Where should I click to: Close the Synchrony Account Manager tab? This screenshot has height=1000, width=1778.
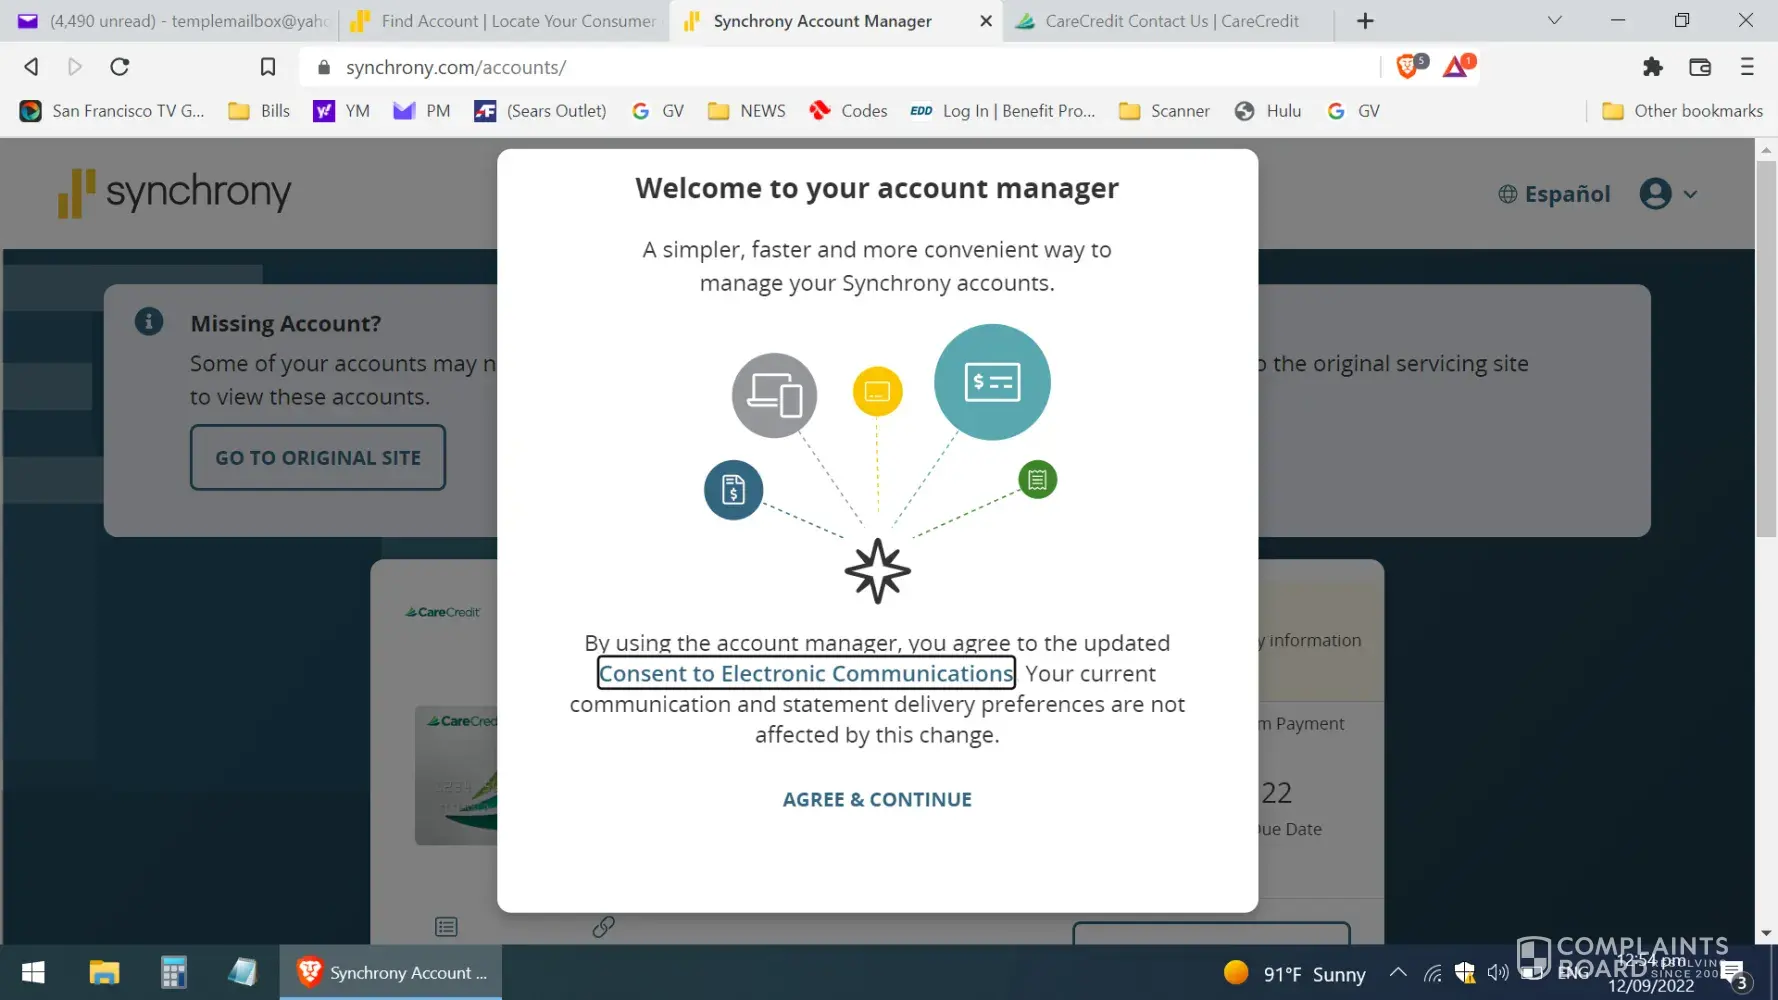(986, 21)
